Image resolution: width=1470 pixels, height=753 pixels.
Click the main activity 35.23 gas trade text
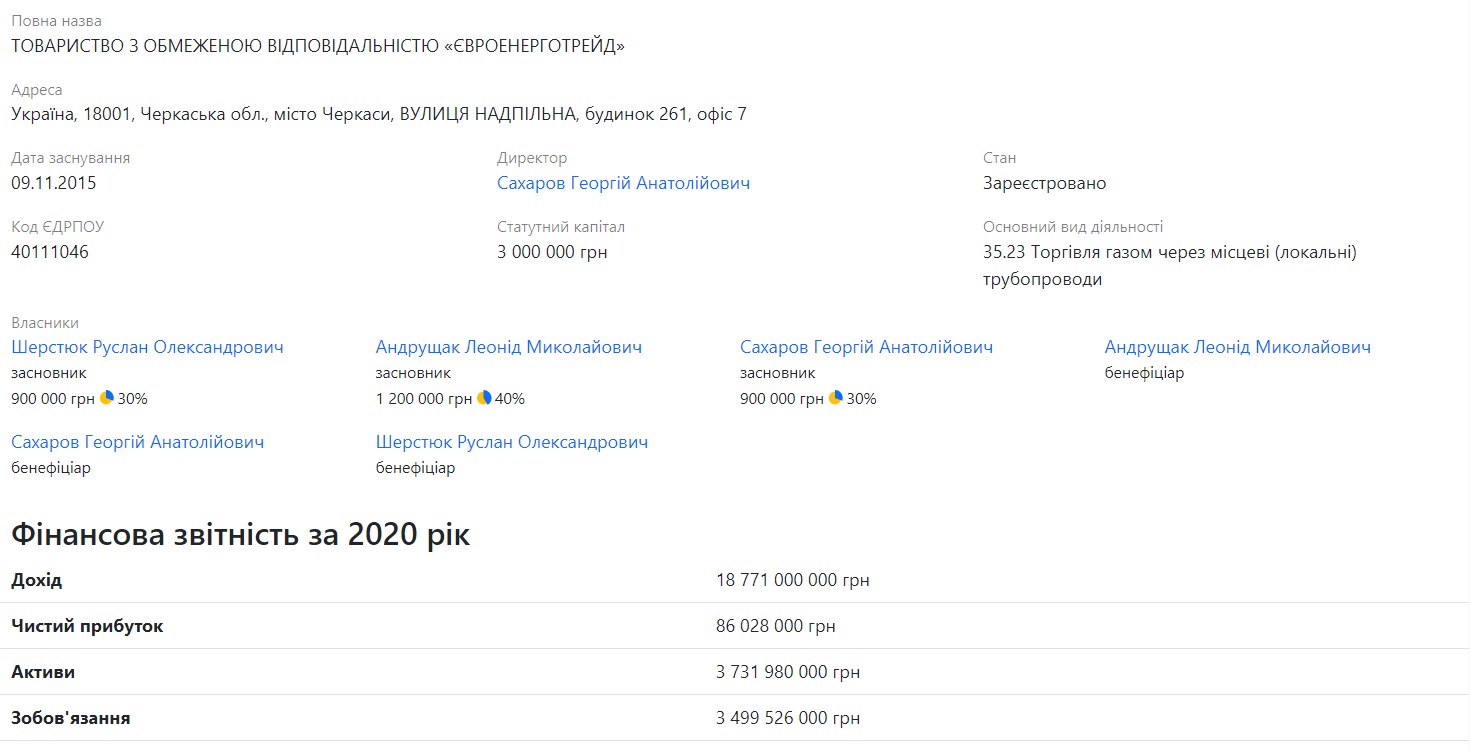pyautogui.click(x=1169, y=252)
